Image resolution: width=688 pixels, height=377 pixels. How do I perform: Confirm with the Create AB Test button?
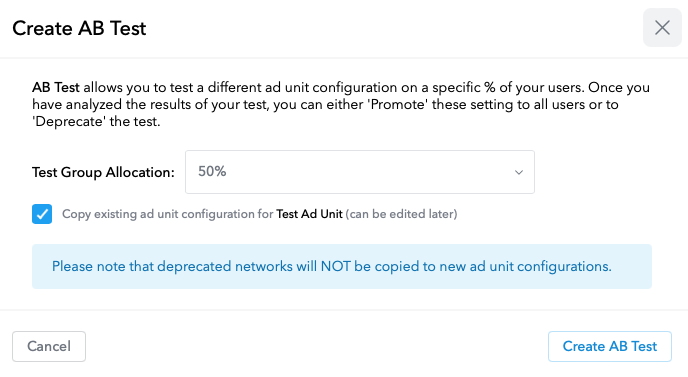[x=609, y=346]
